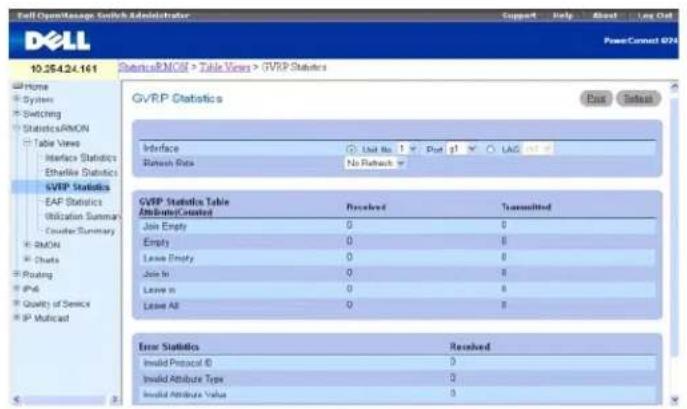Screen dimensions: 687x409
Task: Open EAP Statistics page
Action: coord(74,202)
